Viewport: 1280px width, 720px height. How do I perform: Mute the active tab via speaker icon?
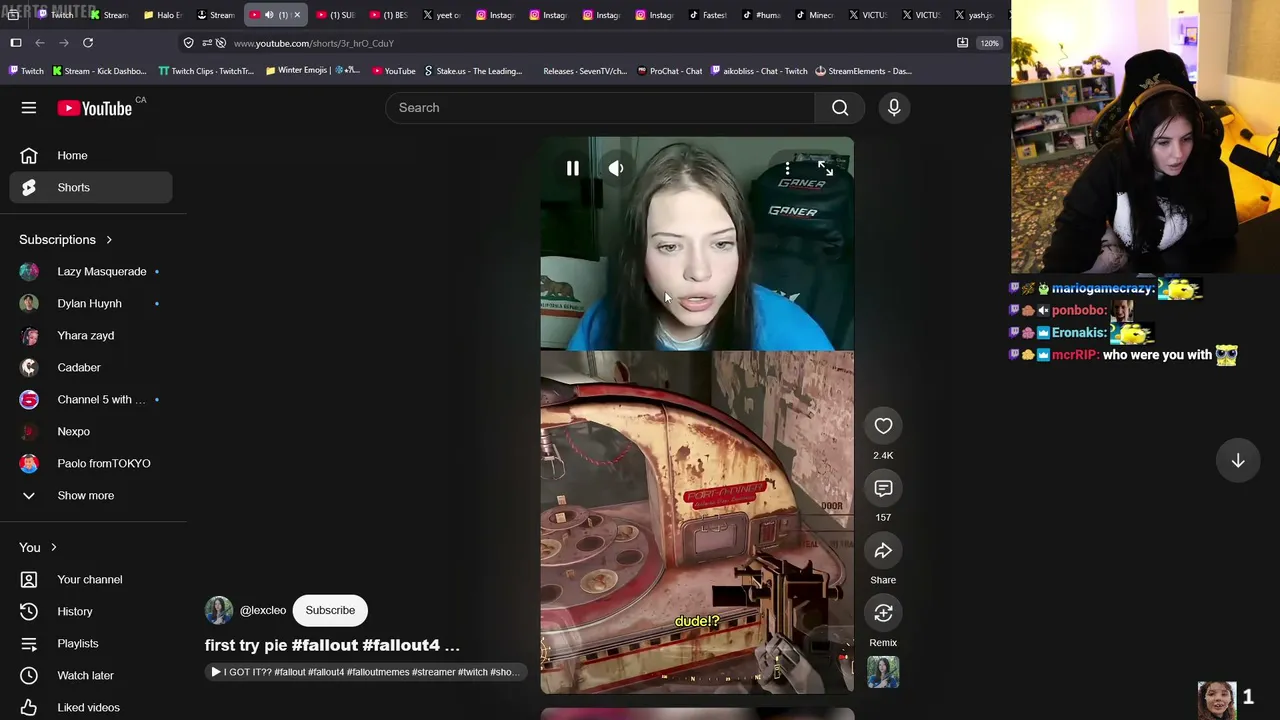coord(269,15)
